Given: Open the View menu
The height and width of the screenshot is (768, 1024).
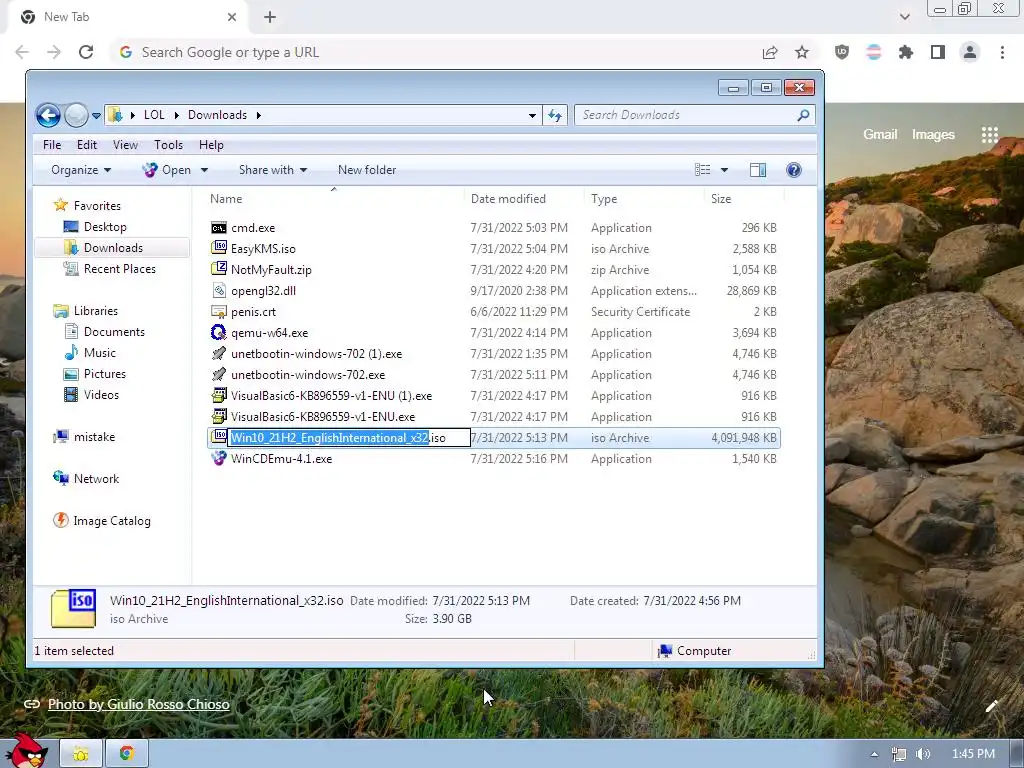Looking at the screenshot, I should tap(125, 145).
